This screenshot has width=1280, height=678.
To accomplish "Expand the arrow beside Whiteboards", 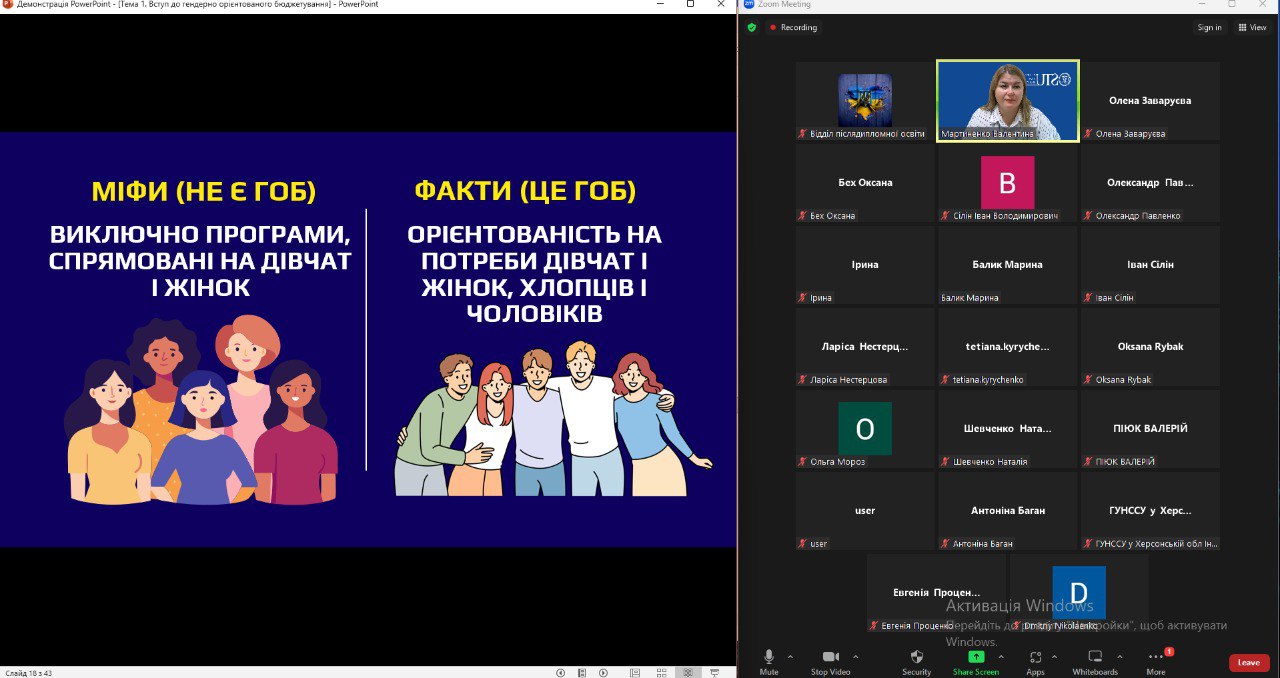I will click(x=1119, y=657).
